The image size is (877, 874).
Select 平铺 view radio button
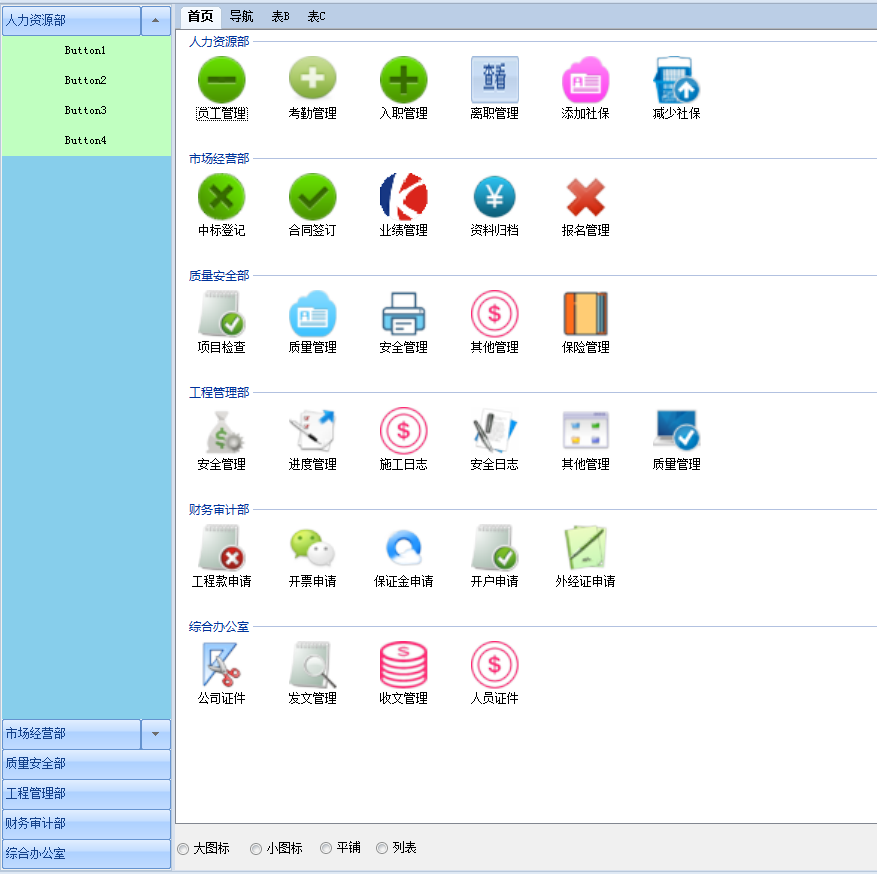point(326,848)
